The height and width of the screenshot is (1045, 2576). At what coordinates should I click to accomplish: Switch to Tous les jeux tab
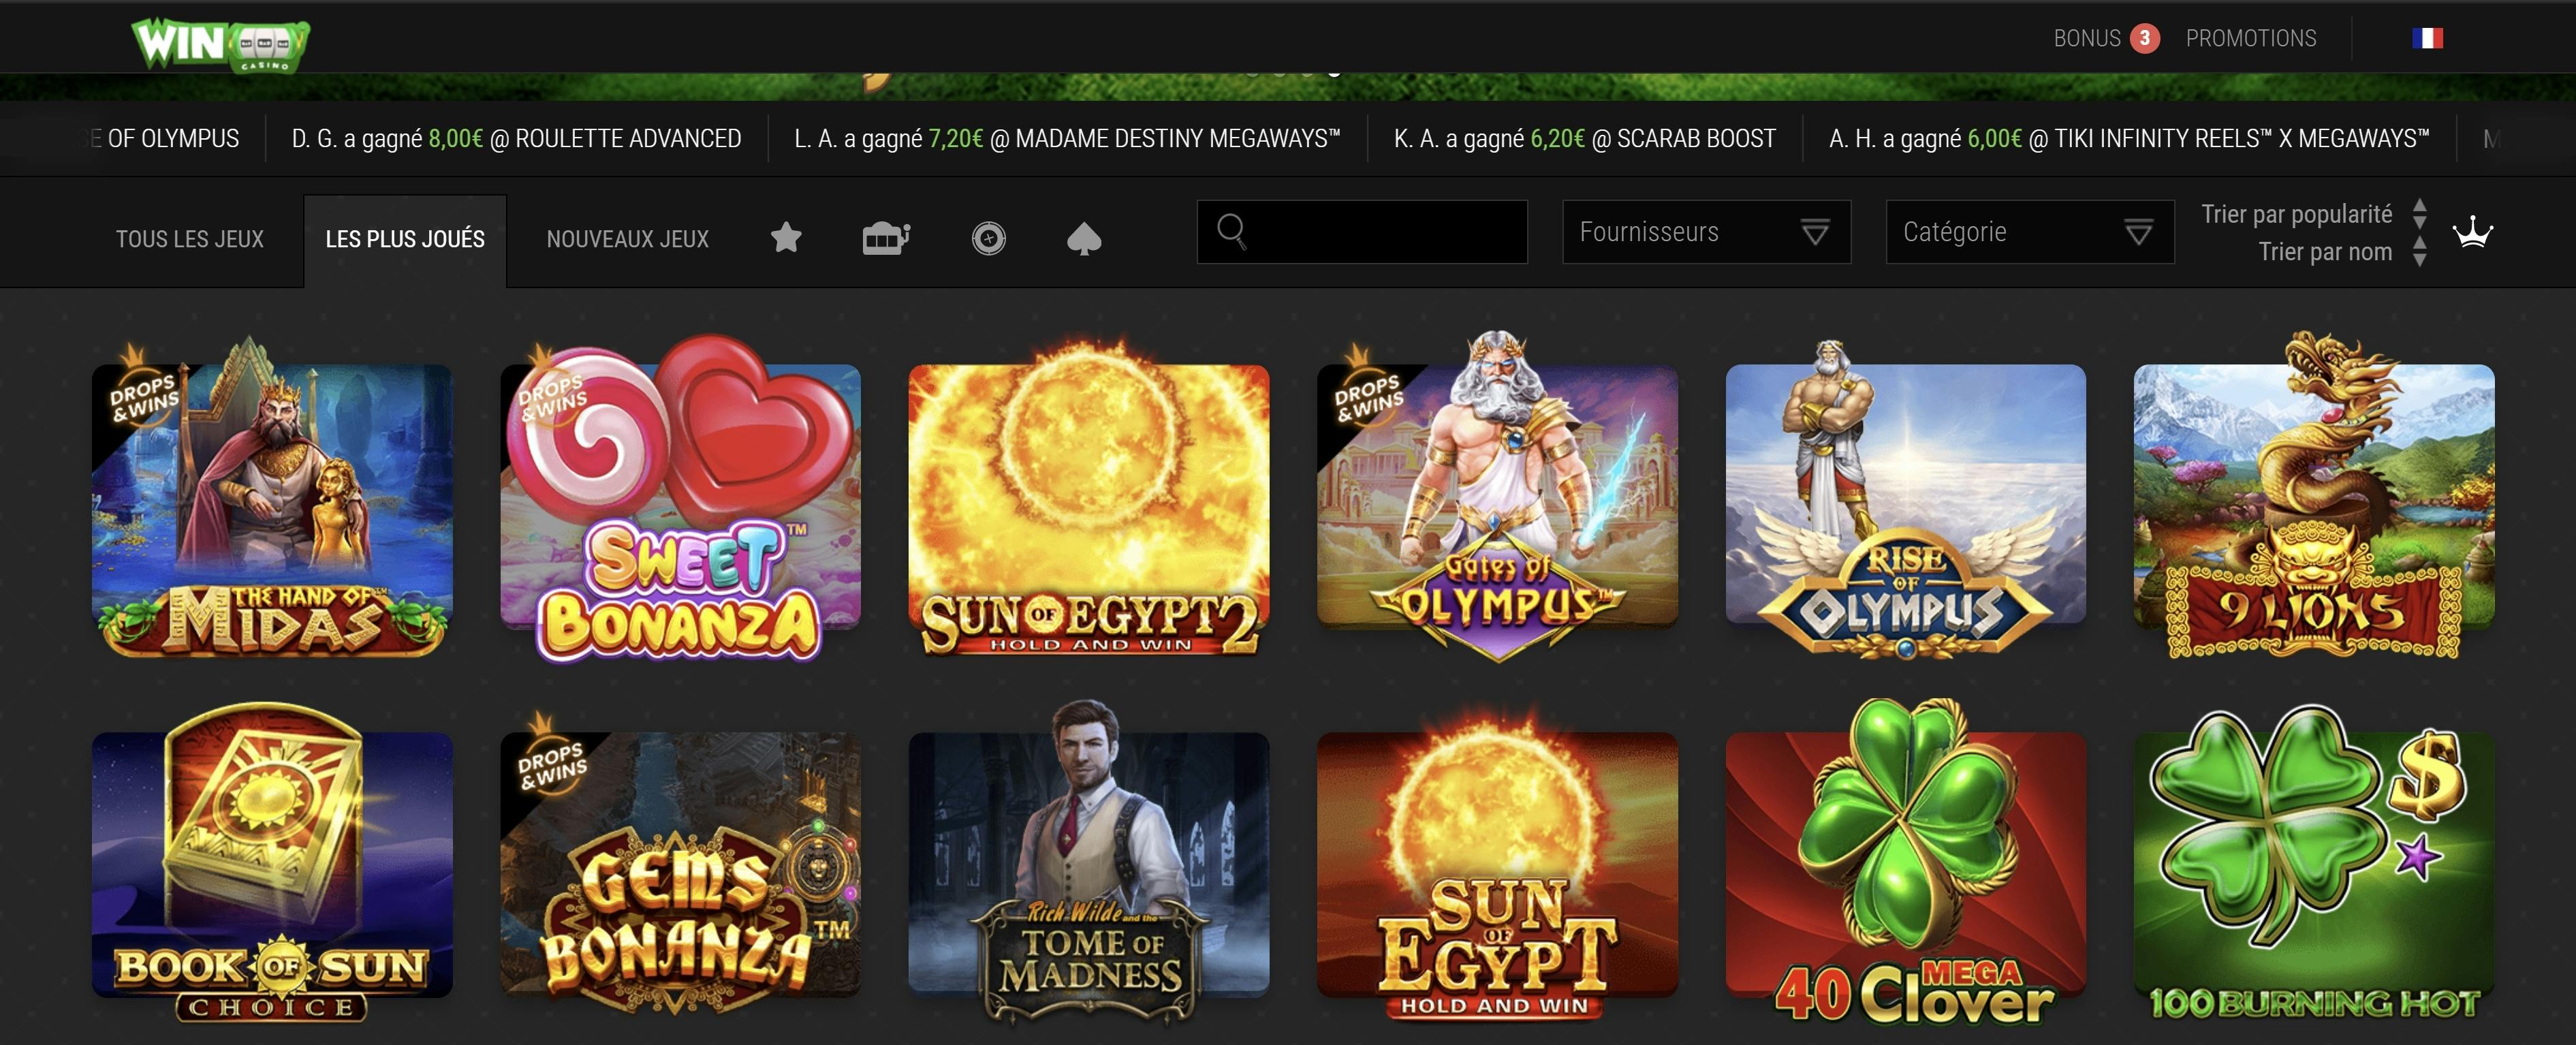190,239
